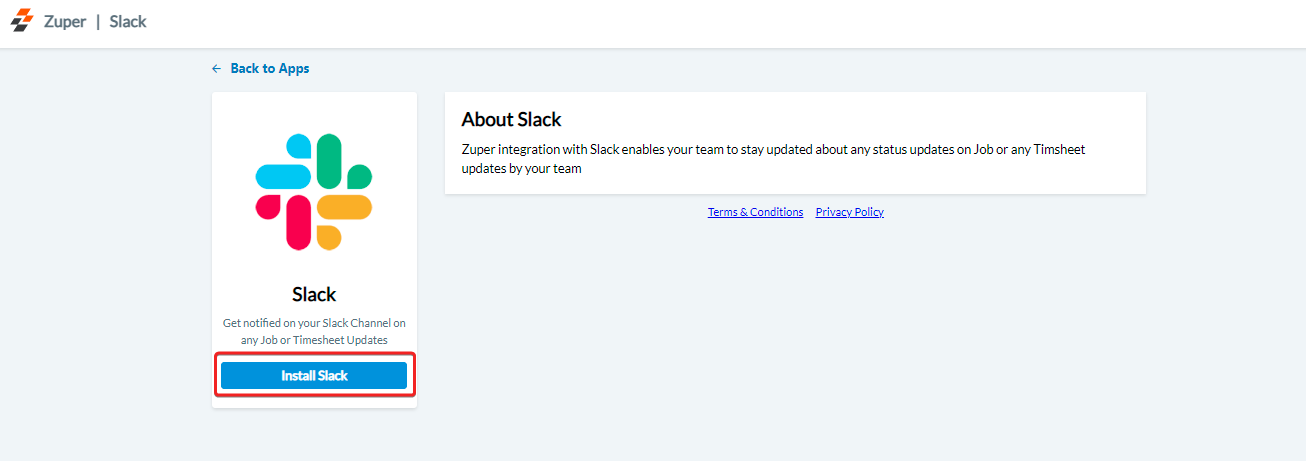
Task: Click the back arrow next to Back to Apps
Action: click(217, 69)
